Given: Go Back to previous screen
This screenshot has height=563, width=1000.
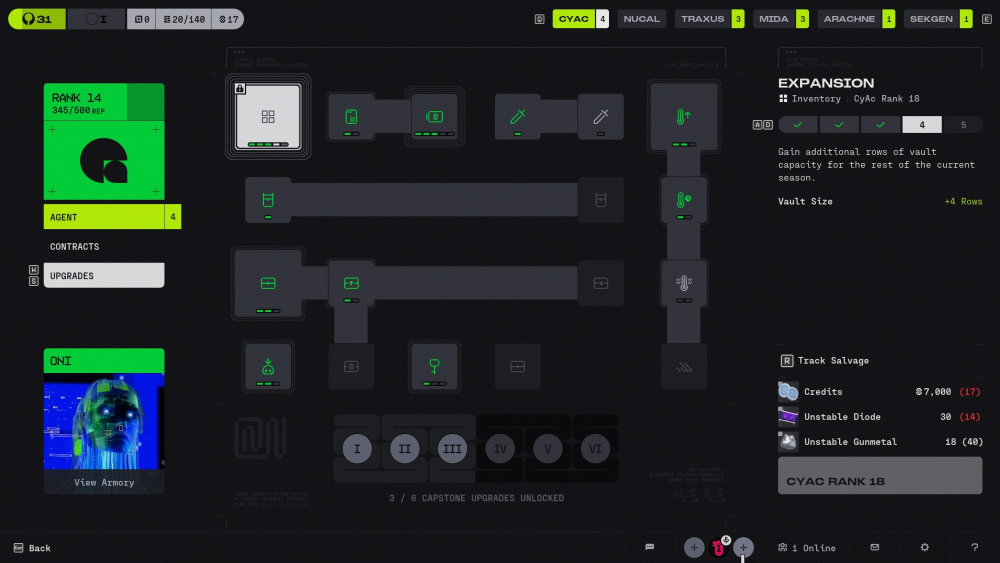Looking at the screenshot, I should [x=32, y=548].
